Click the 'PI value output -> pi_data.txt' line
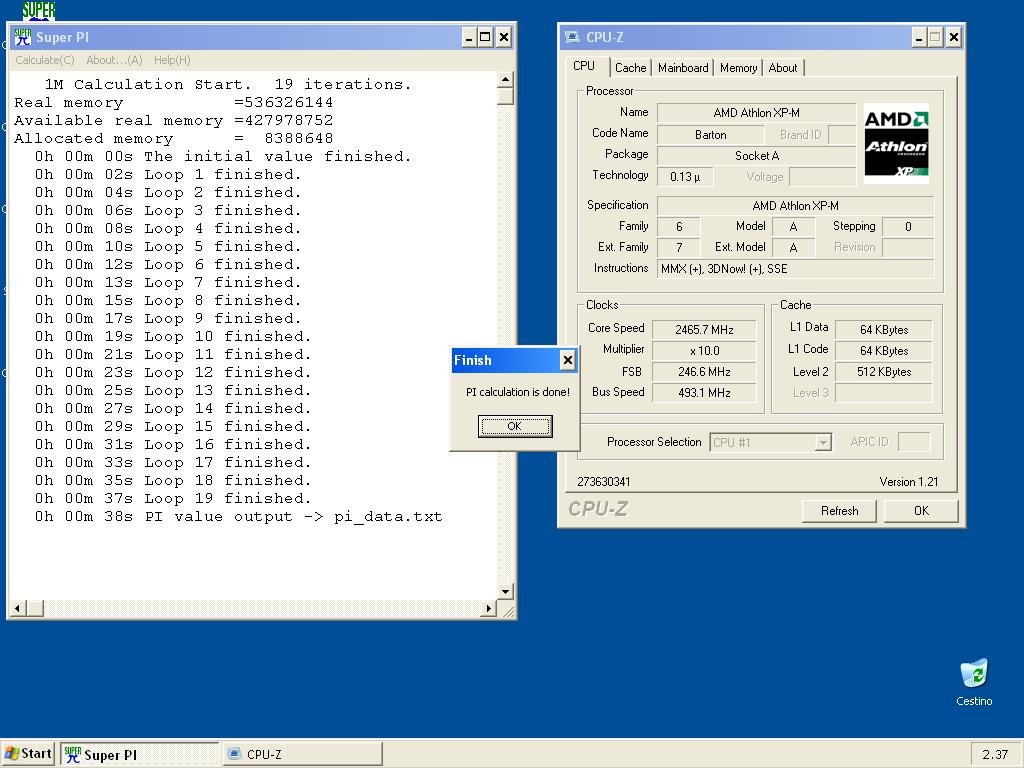This screenshot has width=1024, height=768. pyautogui.click(x=238, y=517)
